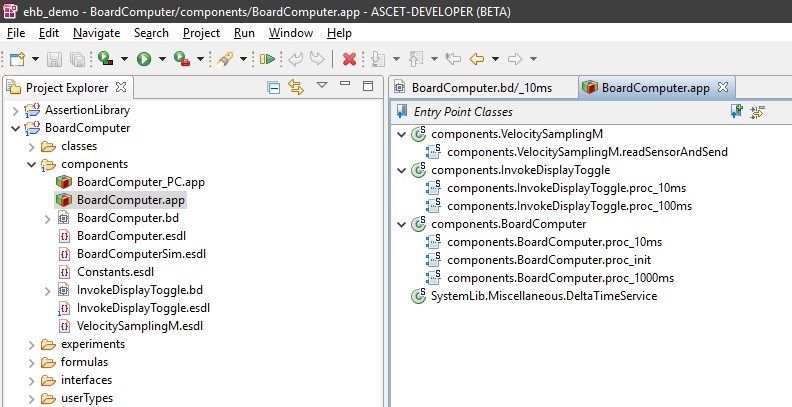Image resolution: width=792 pixels, height=407 pixels.
Task: Click the red X delete toolbar icon
Action: tap(349, 59)
